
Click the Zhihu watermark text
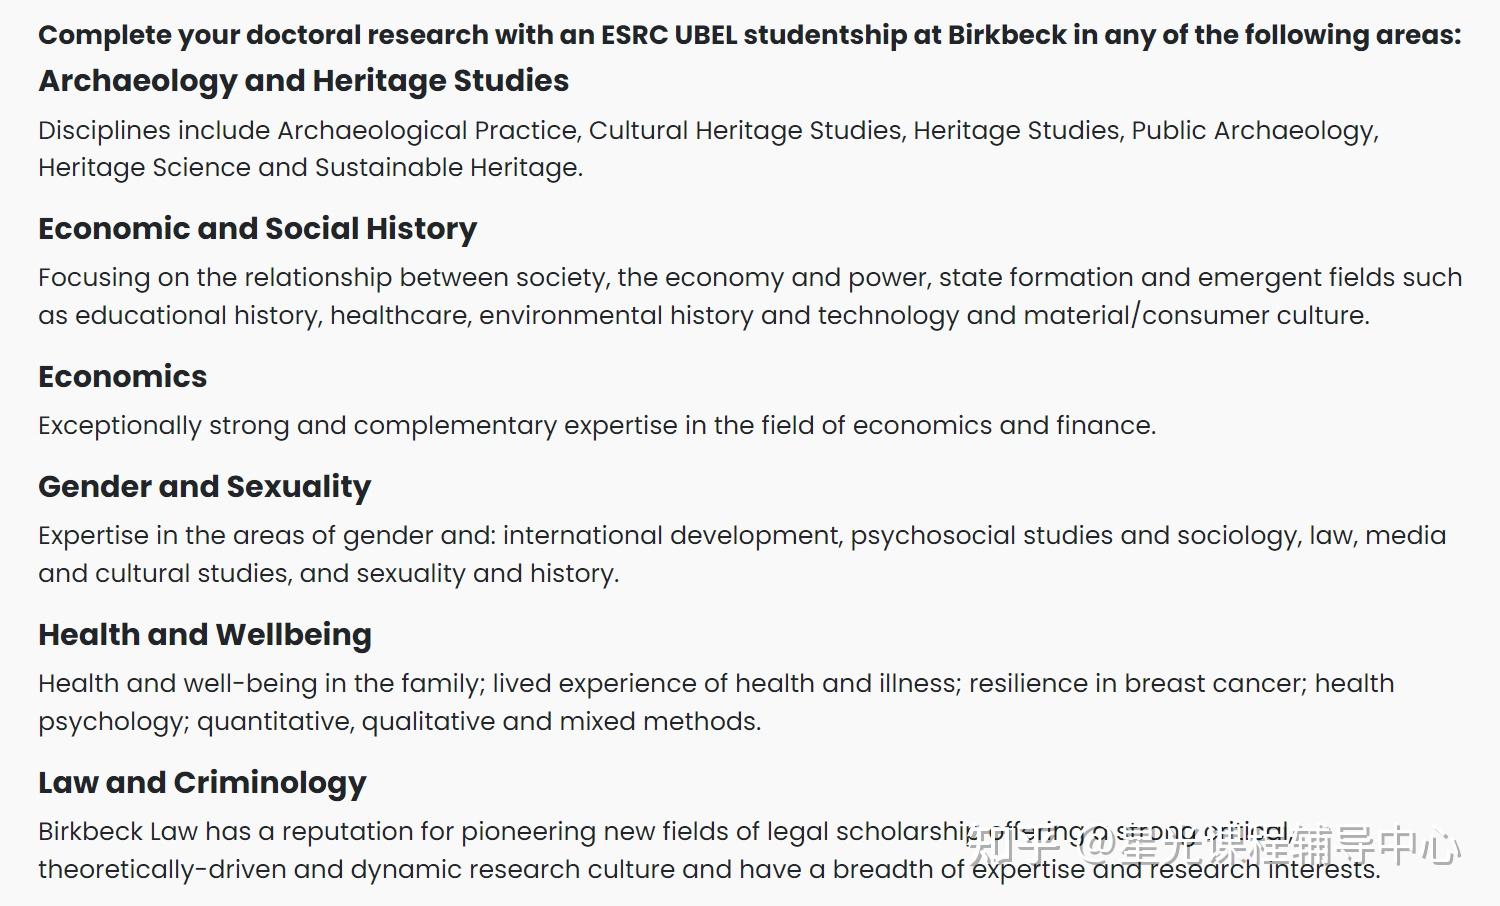tap(1213, 846)
